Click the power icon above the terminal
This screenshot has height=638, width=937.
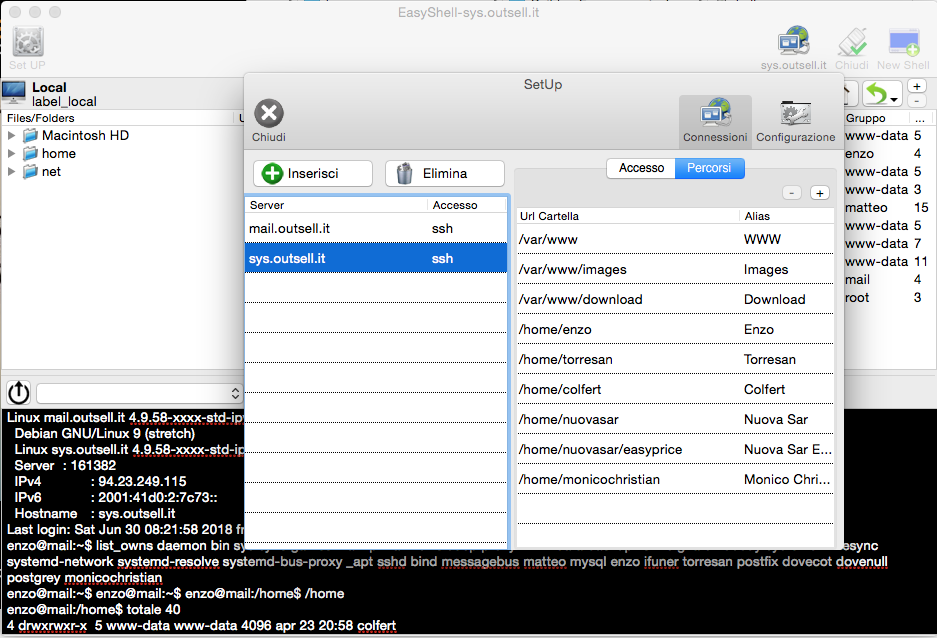point(19,392)
